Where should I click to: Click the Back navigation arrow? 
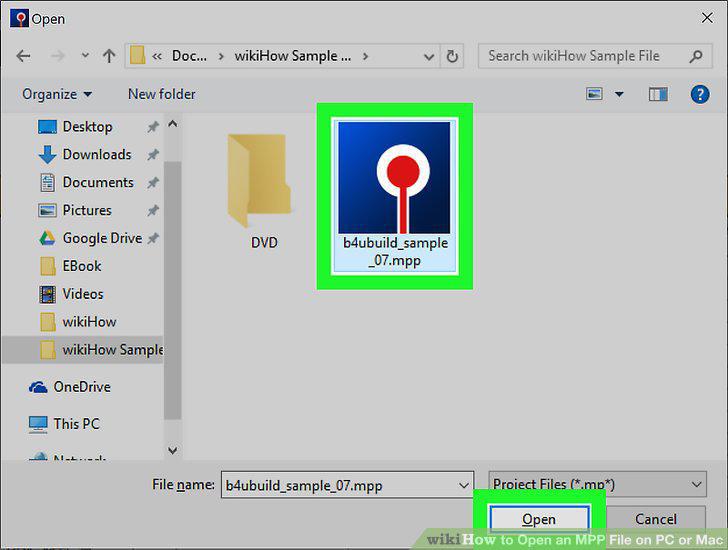[23, 56]
